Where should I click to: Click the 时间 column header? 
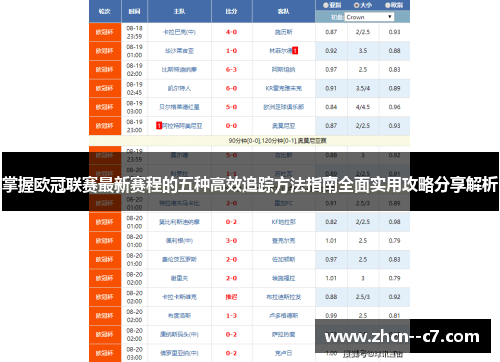point(134,11)
